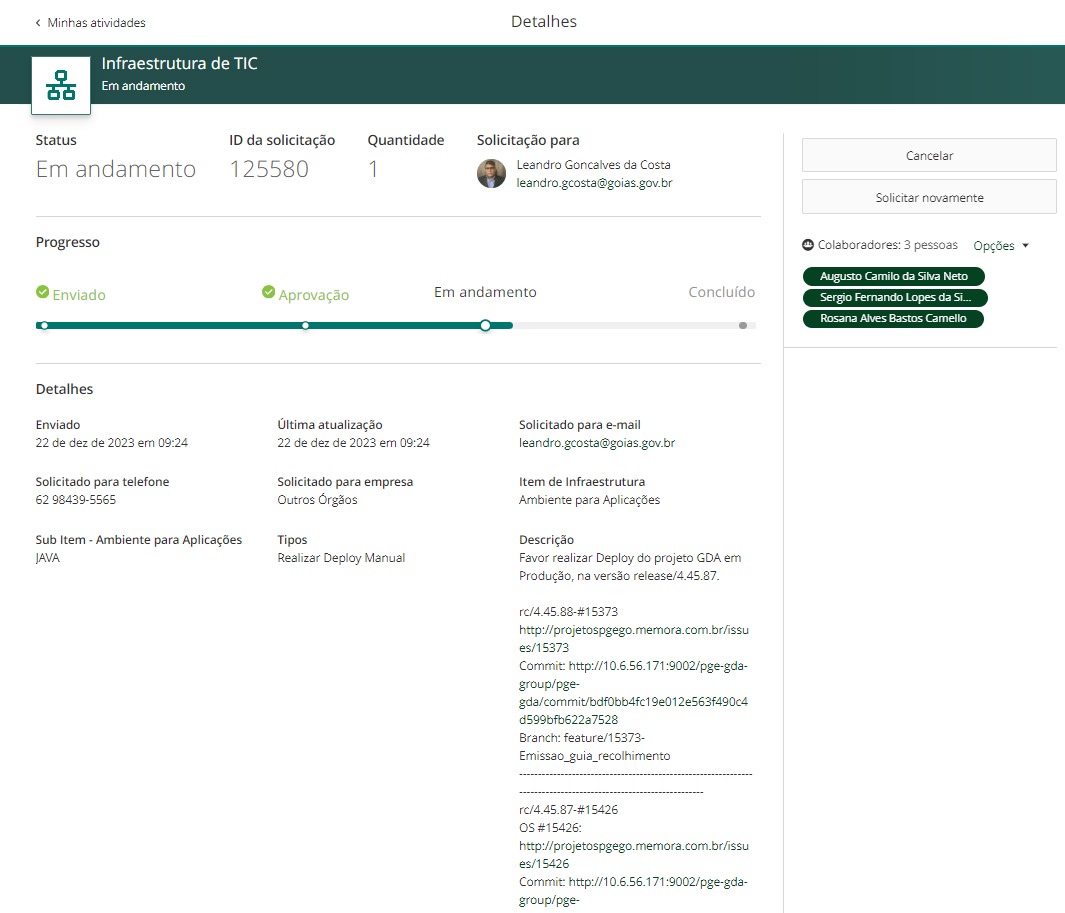Click the Concluído end marker on progress bar
Image resolution: width=1065 pixels, height=913 pixels.
tap(742, 325)
